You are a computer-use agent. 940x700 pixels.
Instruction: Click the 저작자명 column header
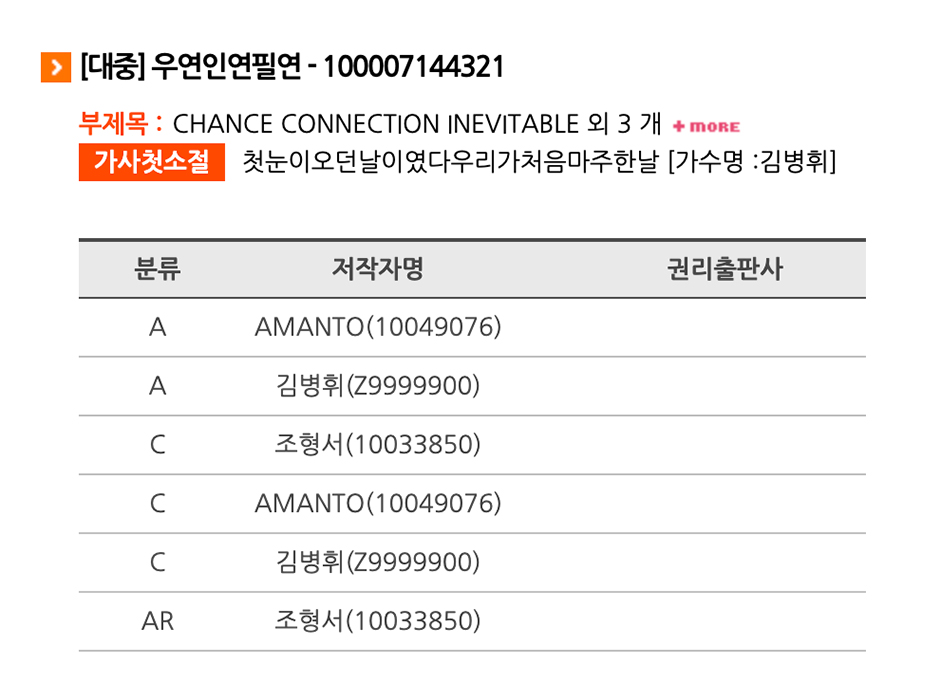click(378, 268)
